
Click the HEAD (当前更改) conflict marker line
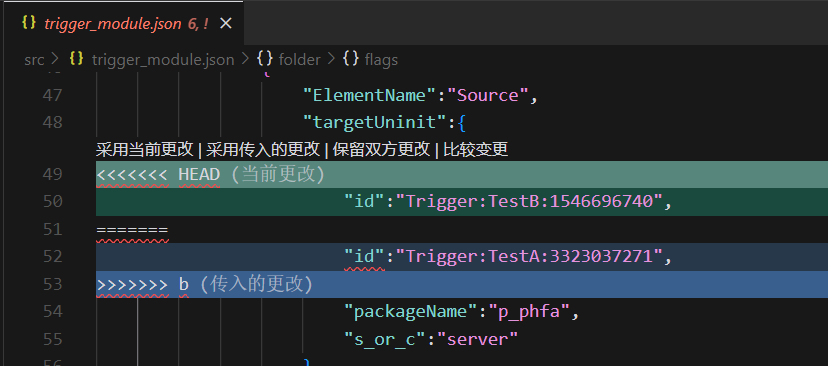pos(462,174)
